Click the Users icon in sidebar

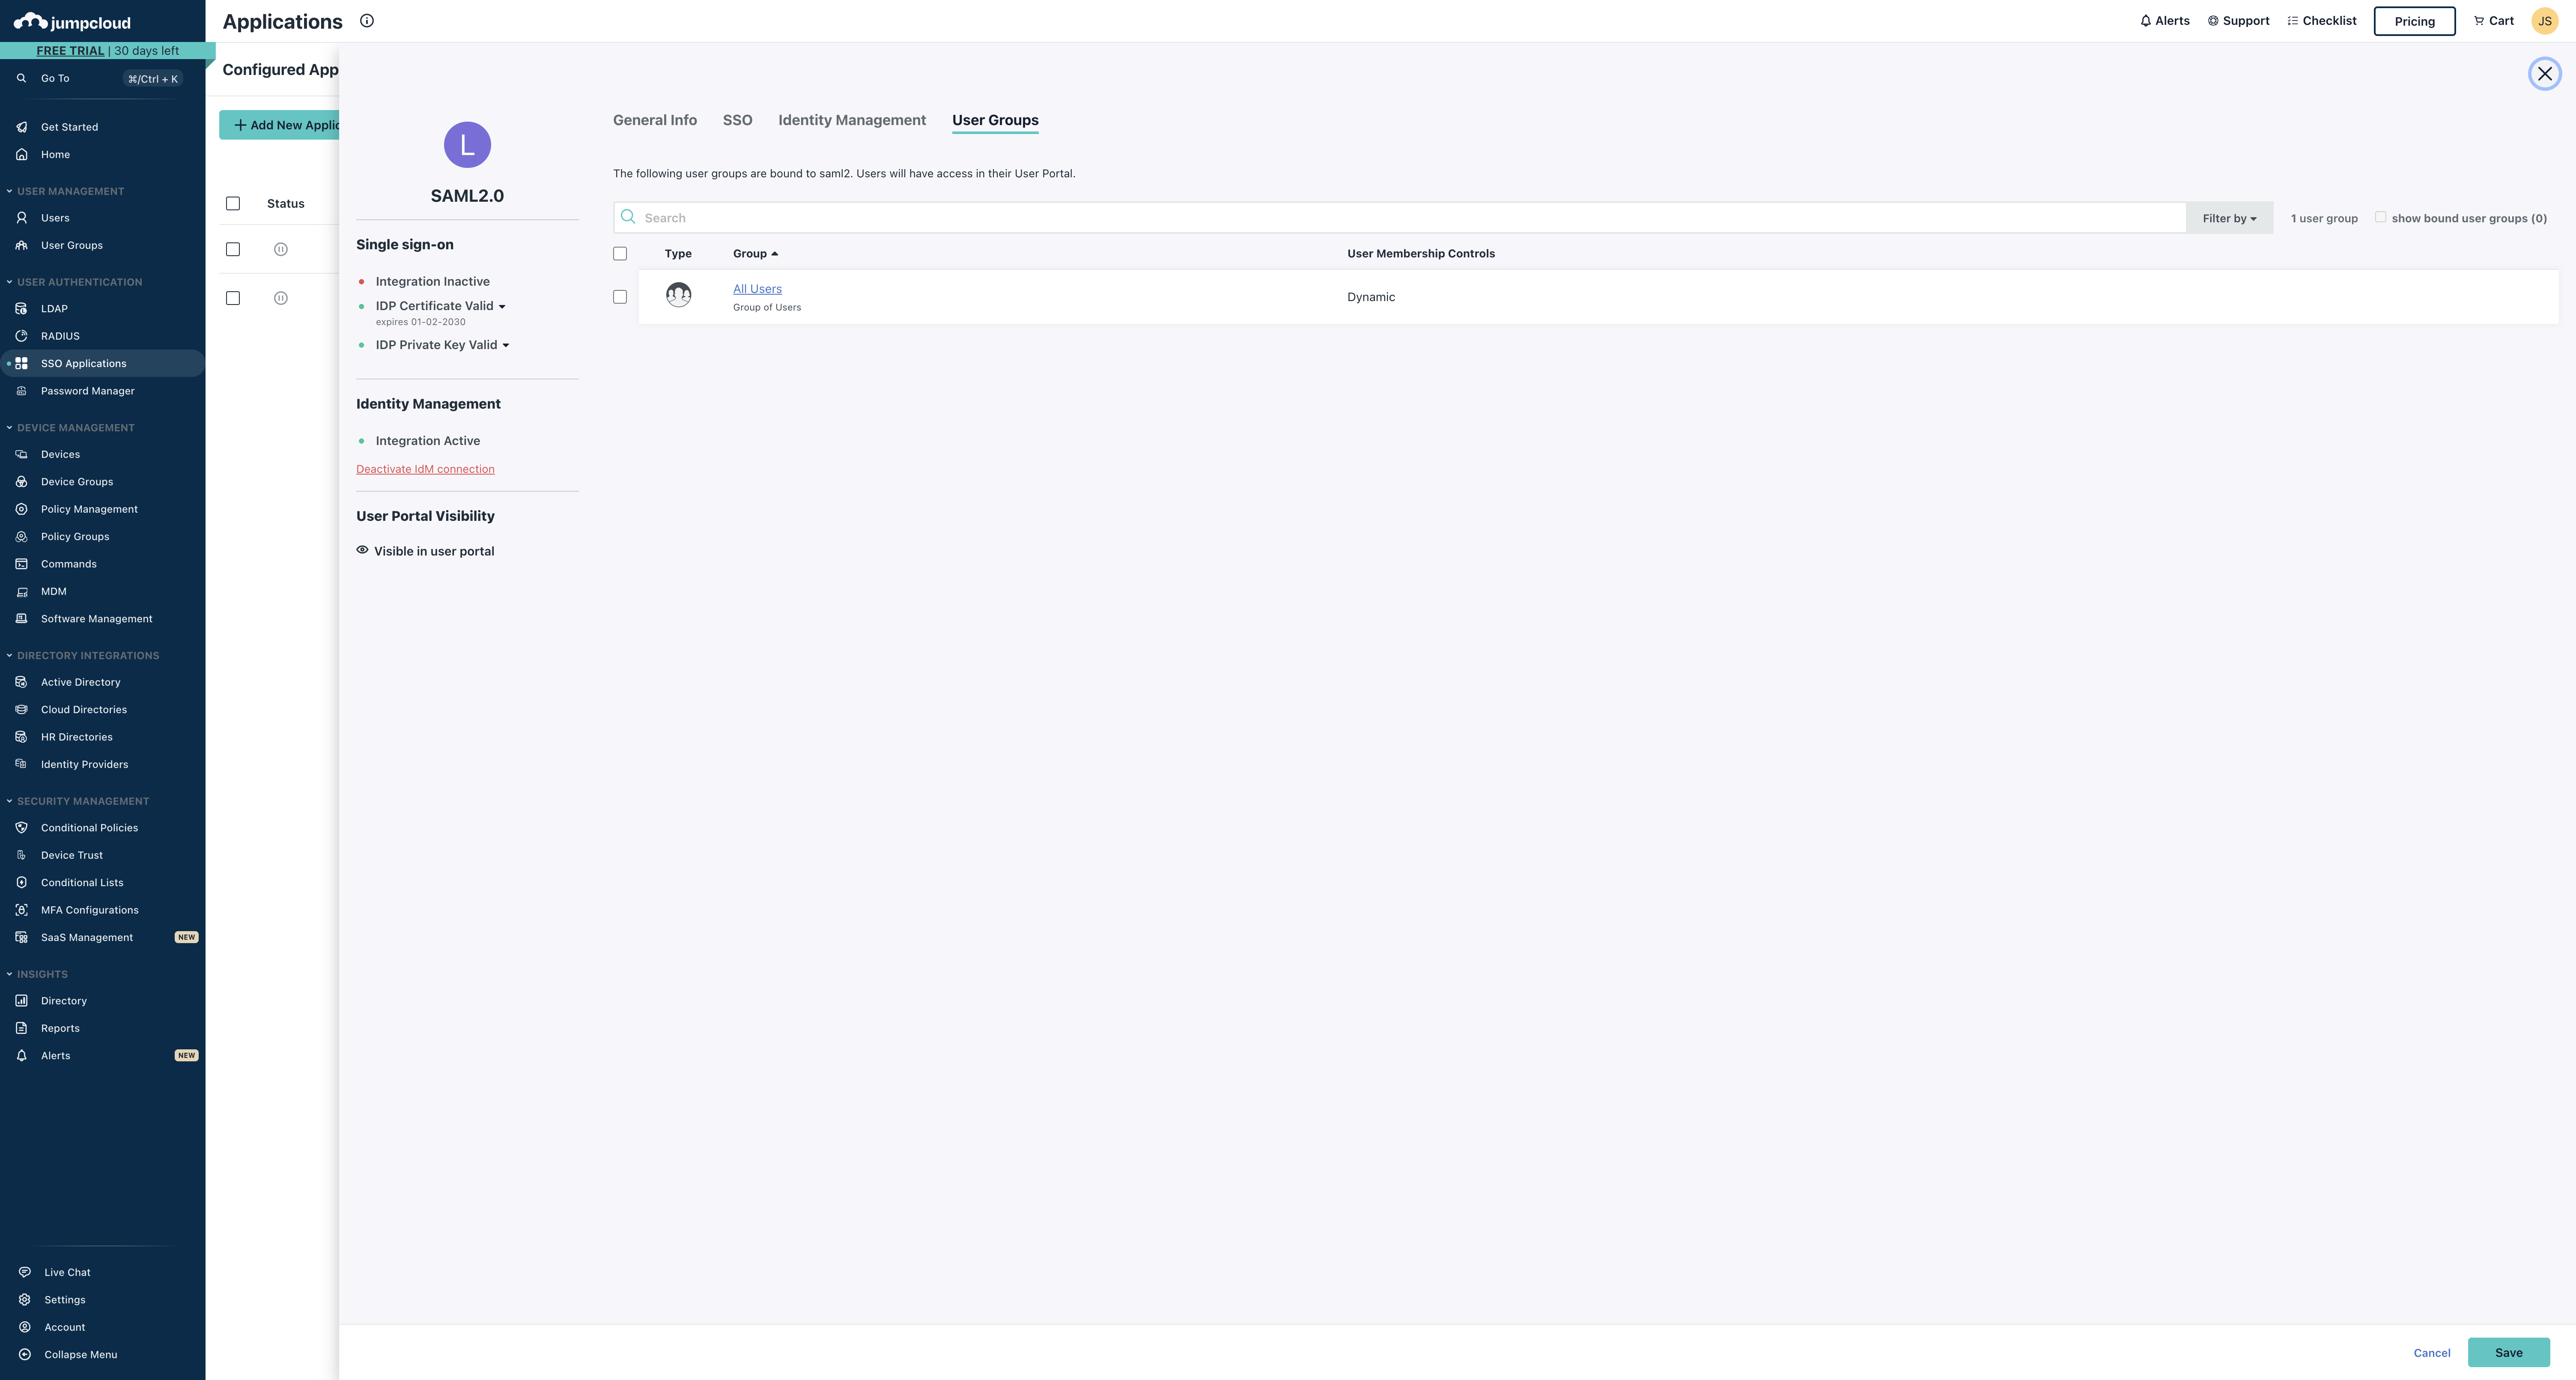(x=21, y=218)
